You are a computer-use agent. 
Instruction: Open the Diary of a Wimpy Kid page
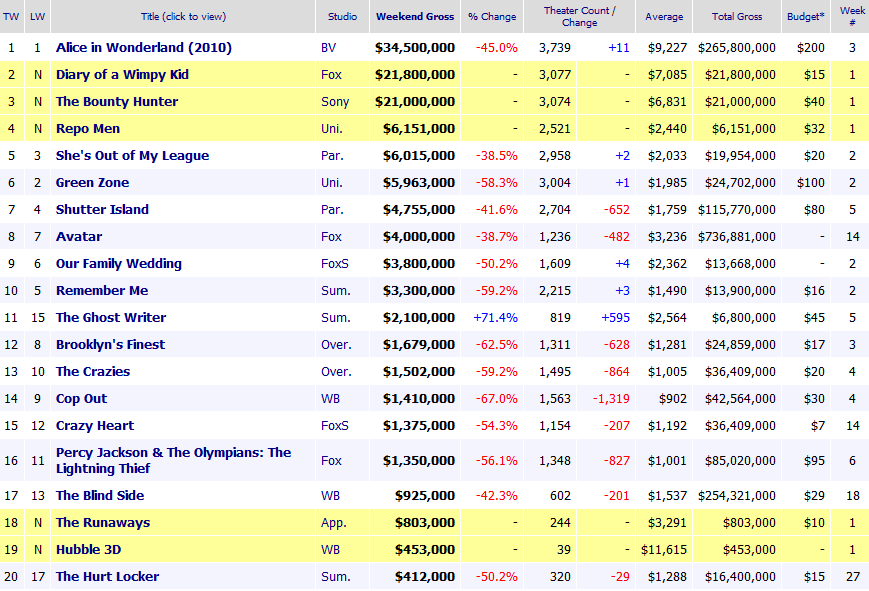click(122, 74)
